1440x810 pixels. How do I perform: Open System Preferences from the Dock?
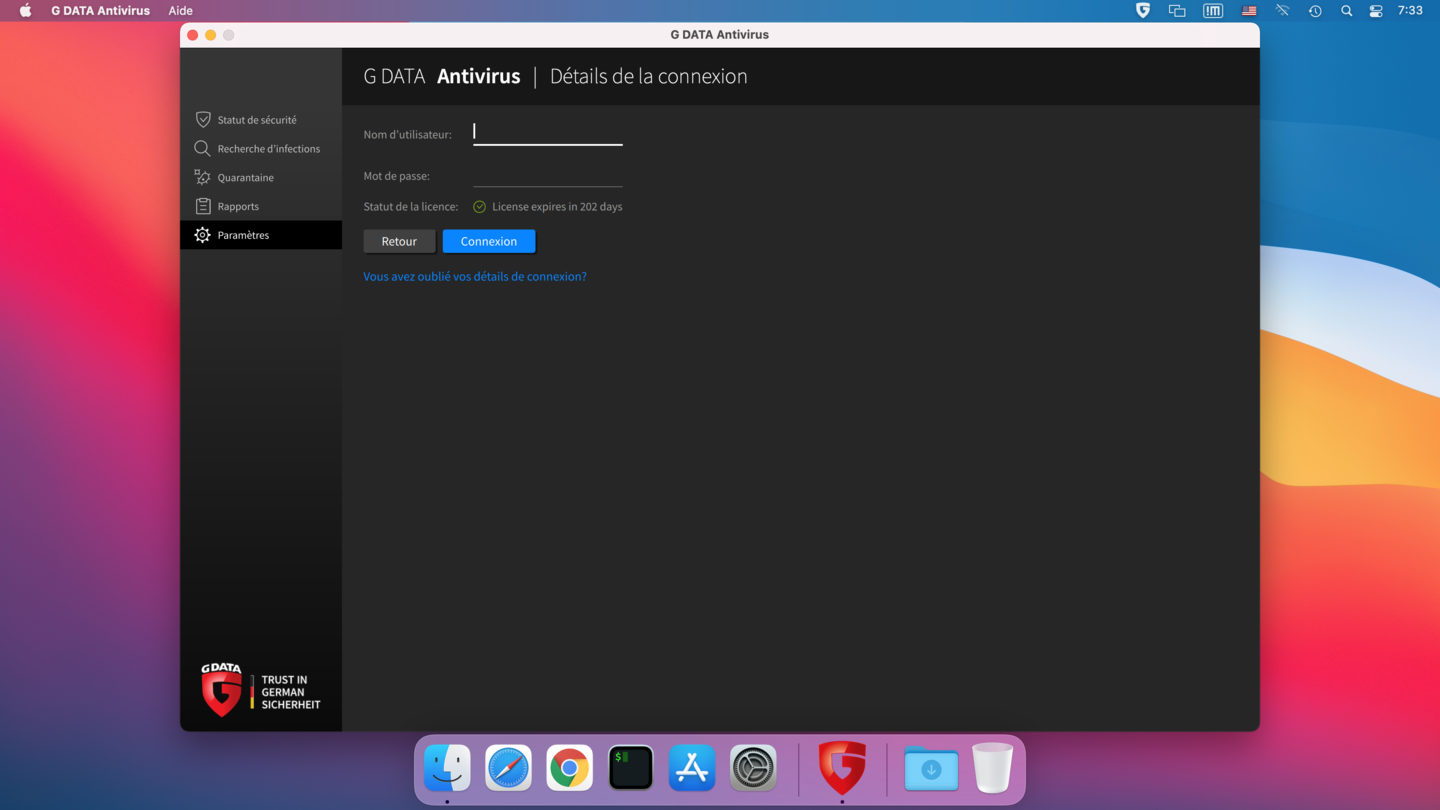(753, 768)
